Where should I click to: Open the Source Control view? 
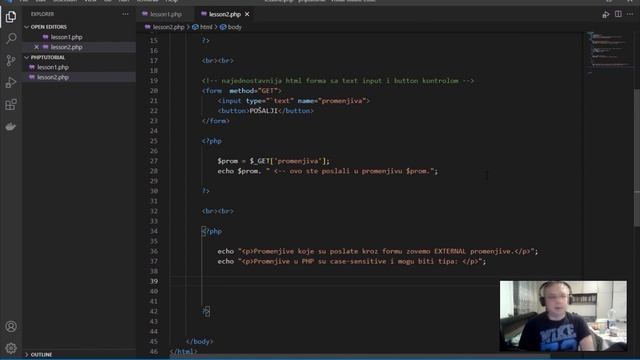click(x=11, y=60)
